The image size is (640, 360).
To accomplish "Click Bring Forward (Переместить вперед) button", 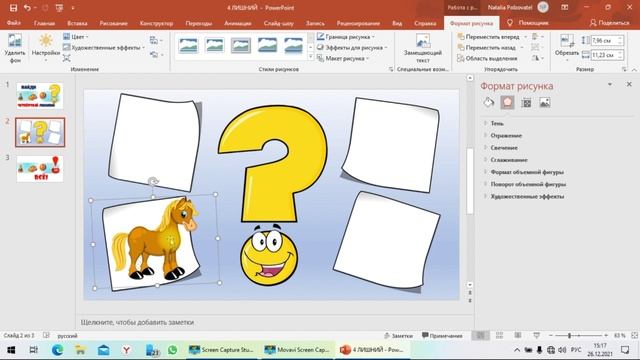I will [x=489, y=37].
